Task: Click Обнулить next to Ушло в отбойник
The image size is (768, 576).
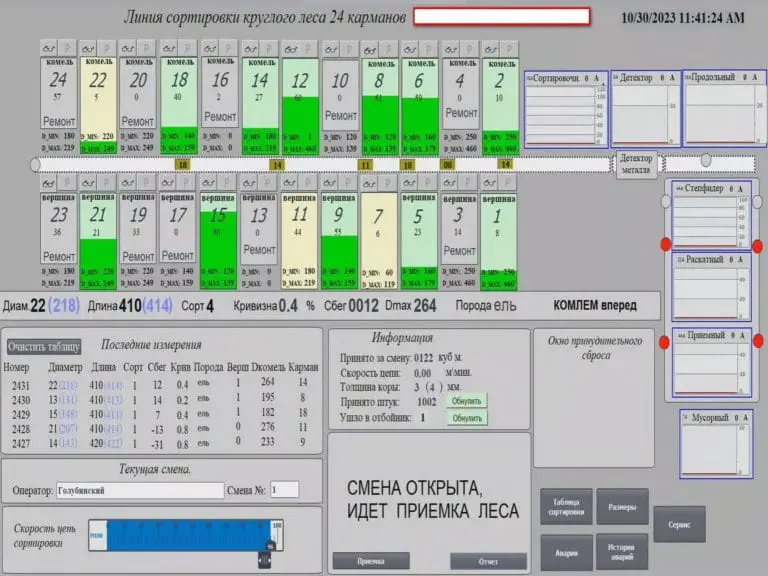Action: (x=467, y=418)
